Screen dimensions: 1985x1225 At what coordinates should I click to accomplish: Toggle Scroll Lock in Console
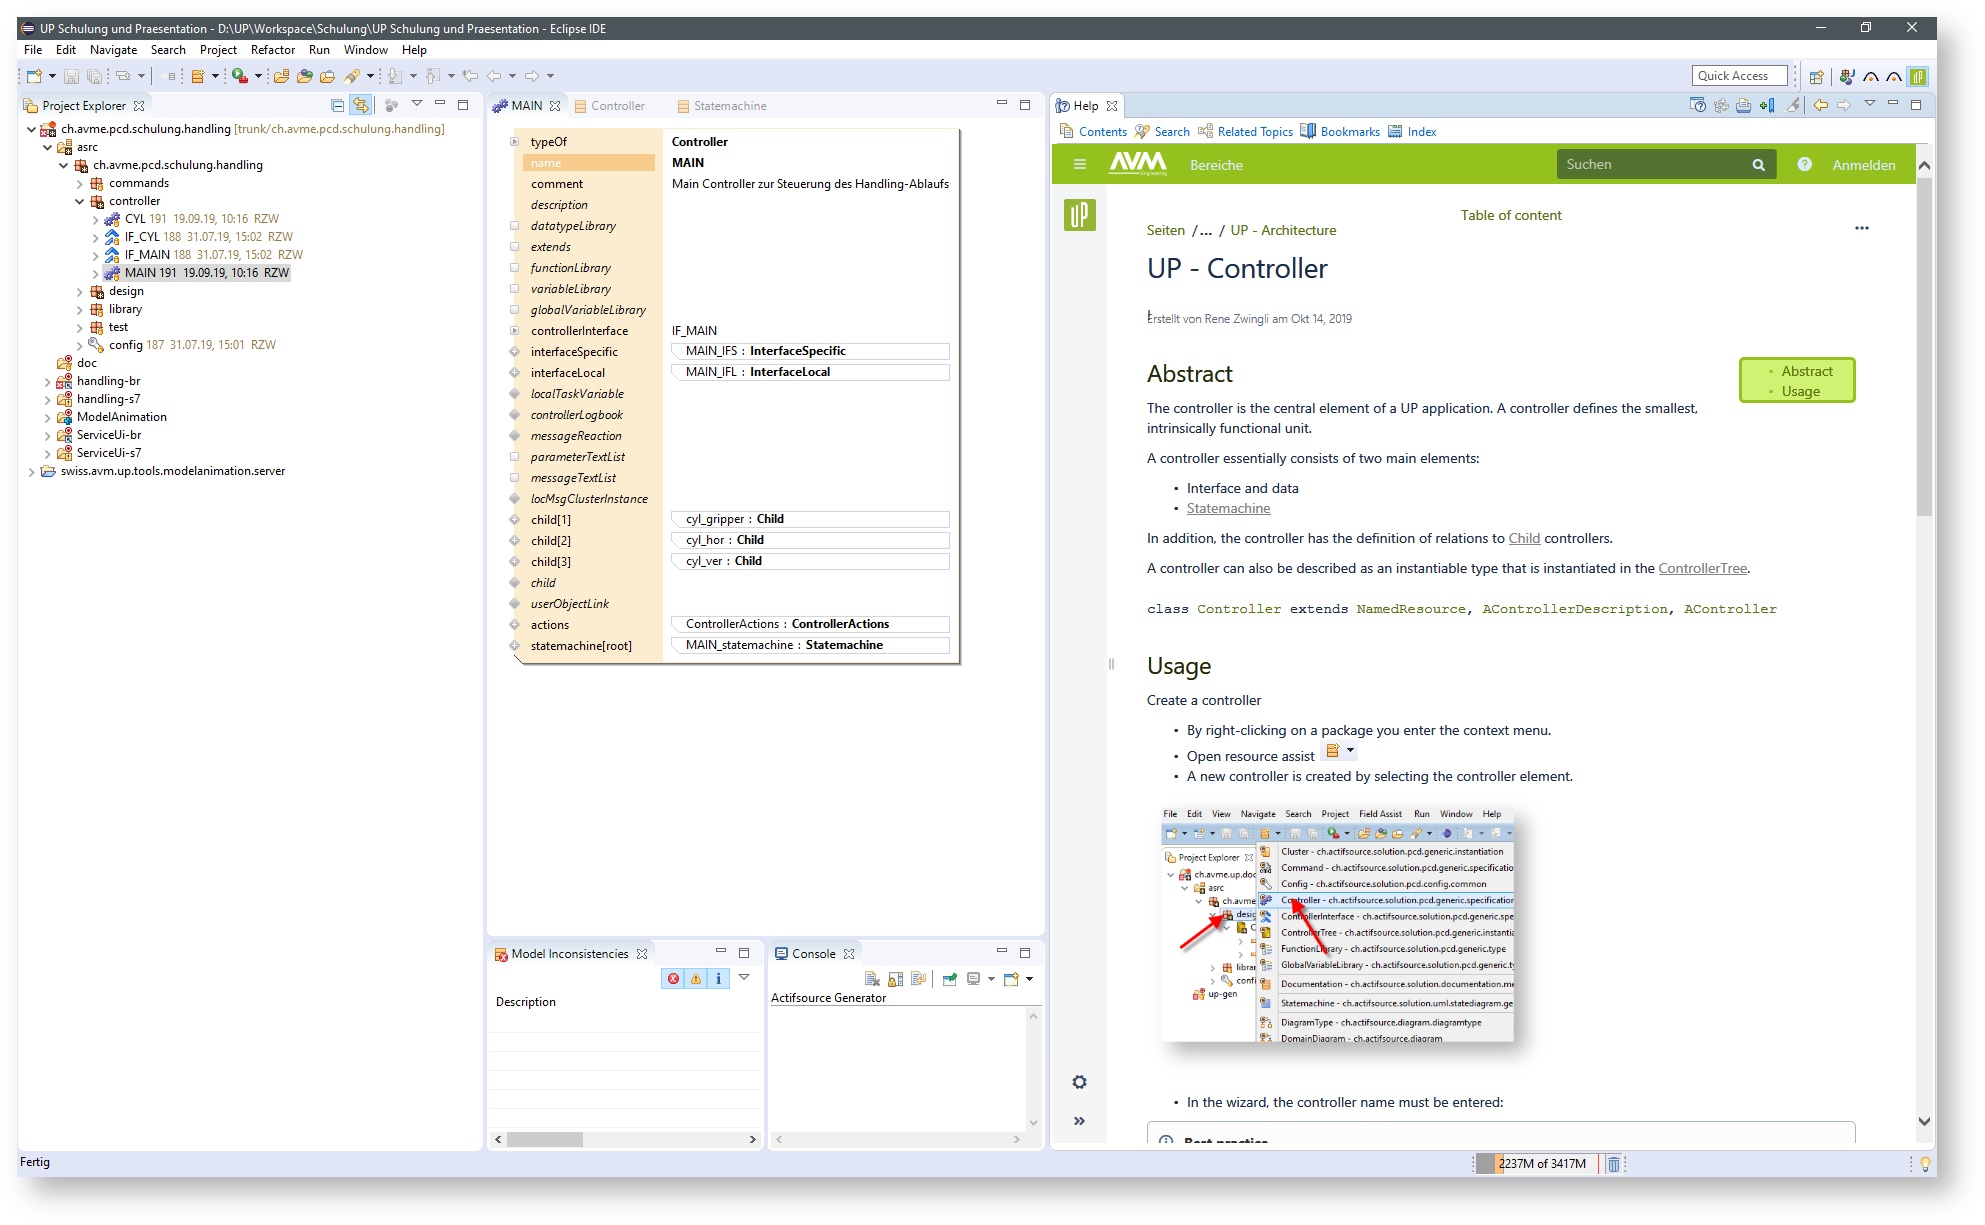(x=895, y=979)
